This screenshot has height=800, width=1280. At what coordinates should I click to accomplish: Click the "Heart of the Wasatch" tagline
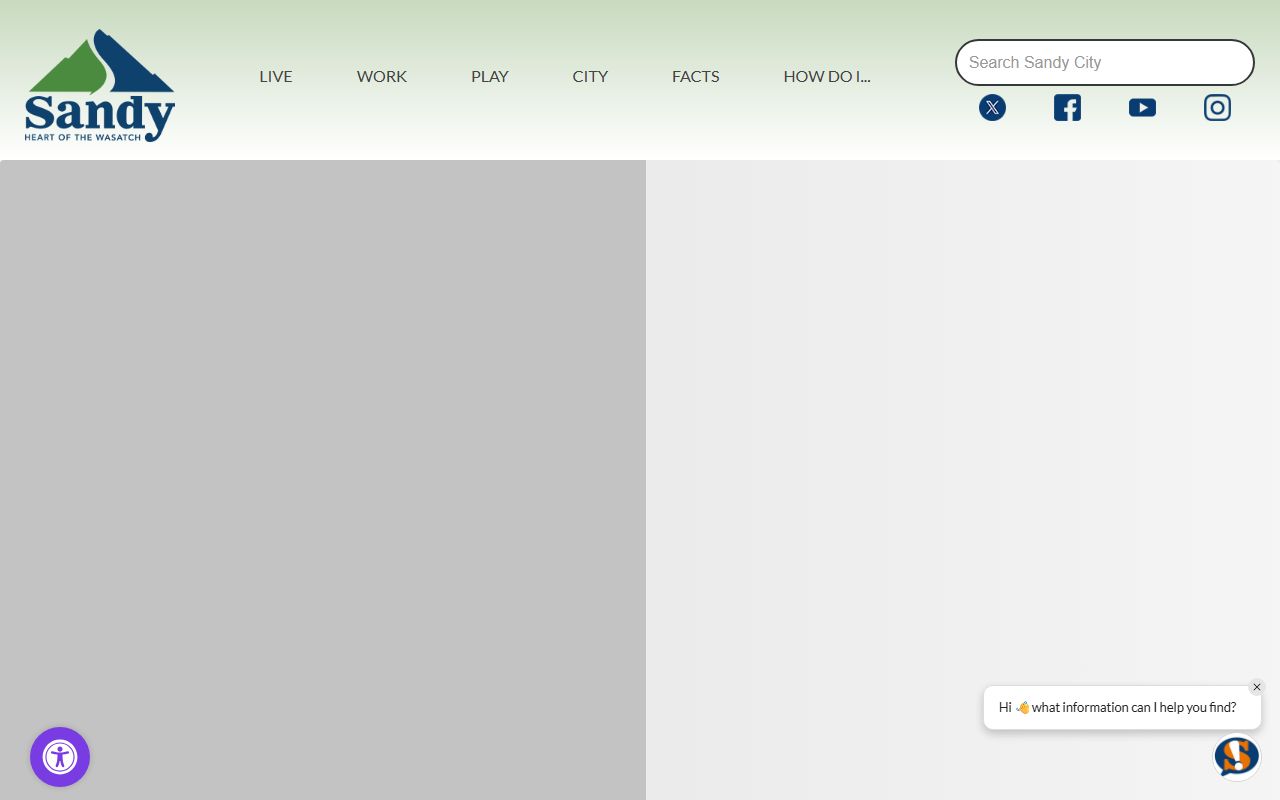click(x=83, y=137)
